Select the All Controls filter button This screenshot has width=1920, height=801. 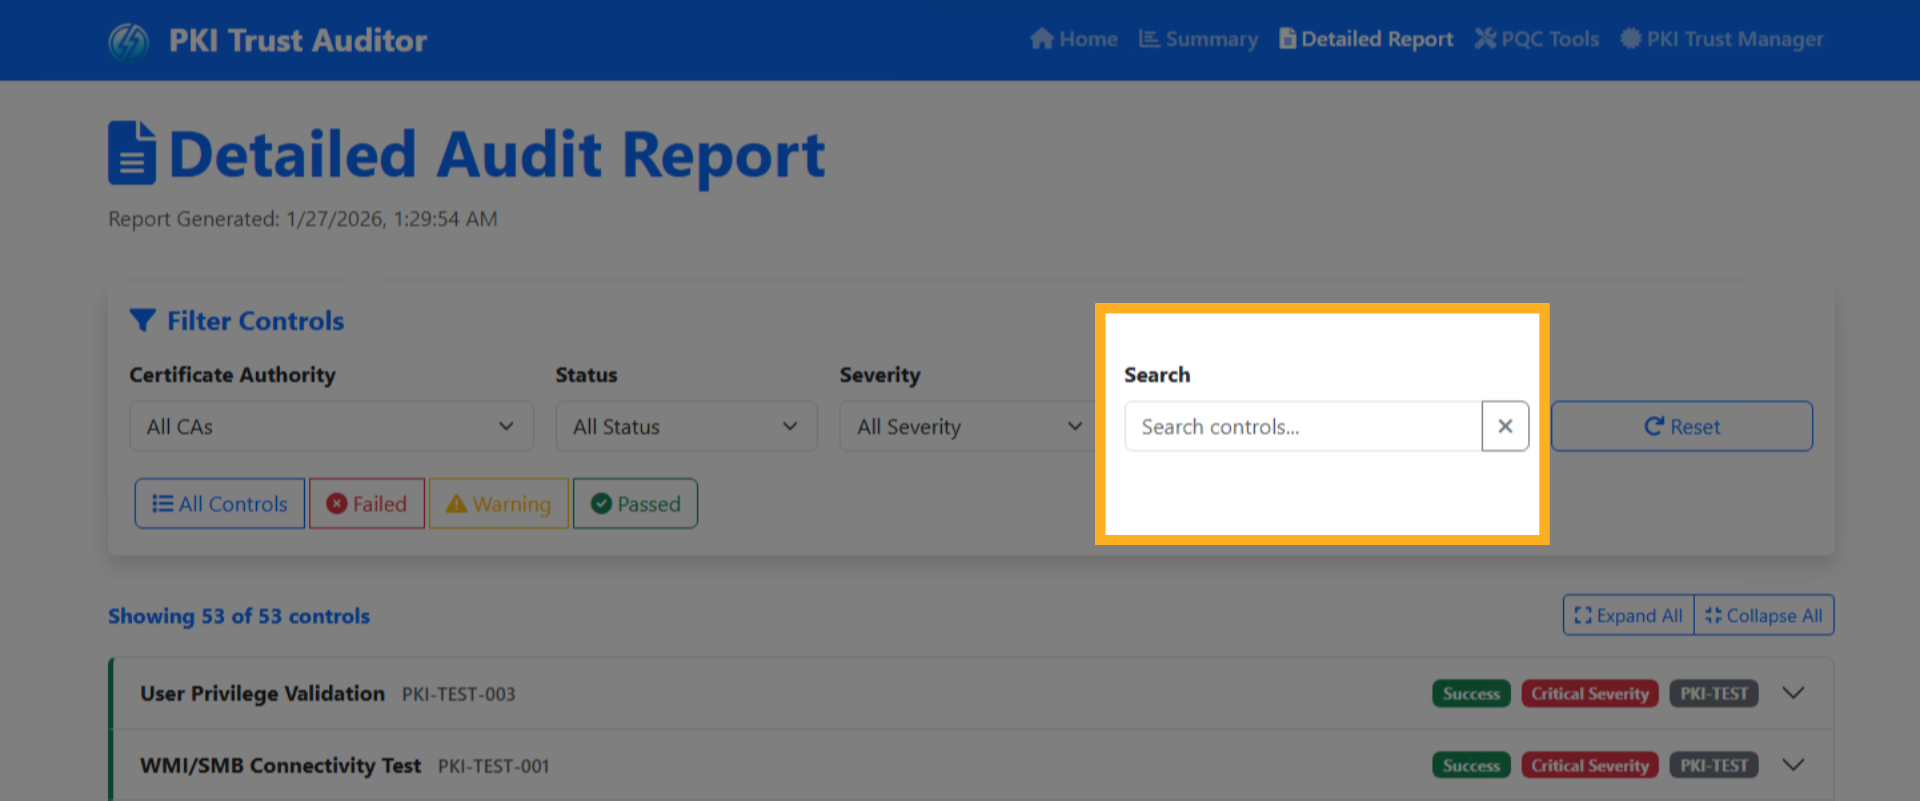click(220, 504)
